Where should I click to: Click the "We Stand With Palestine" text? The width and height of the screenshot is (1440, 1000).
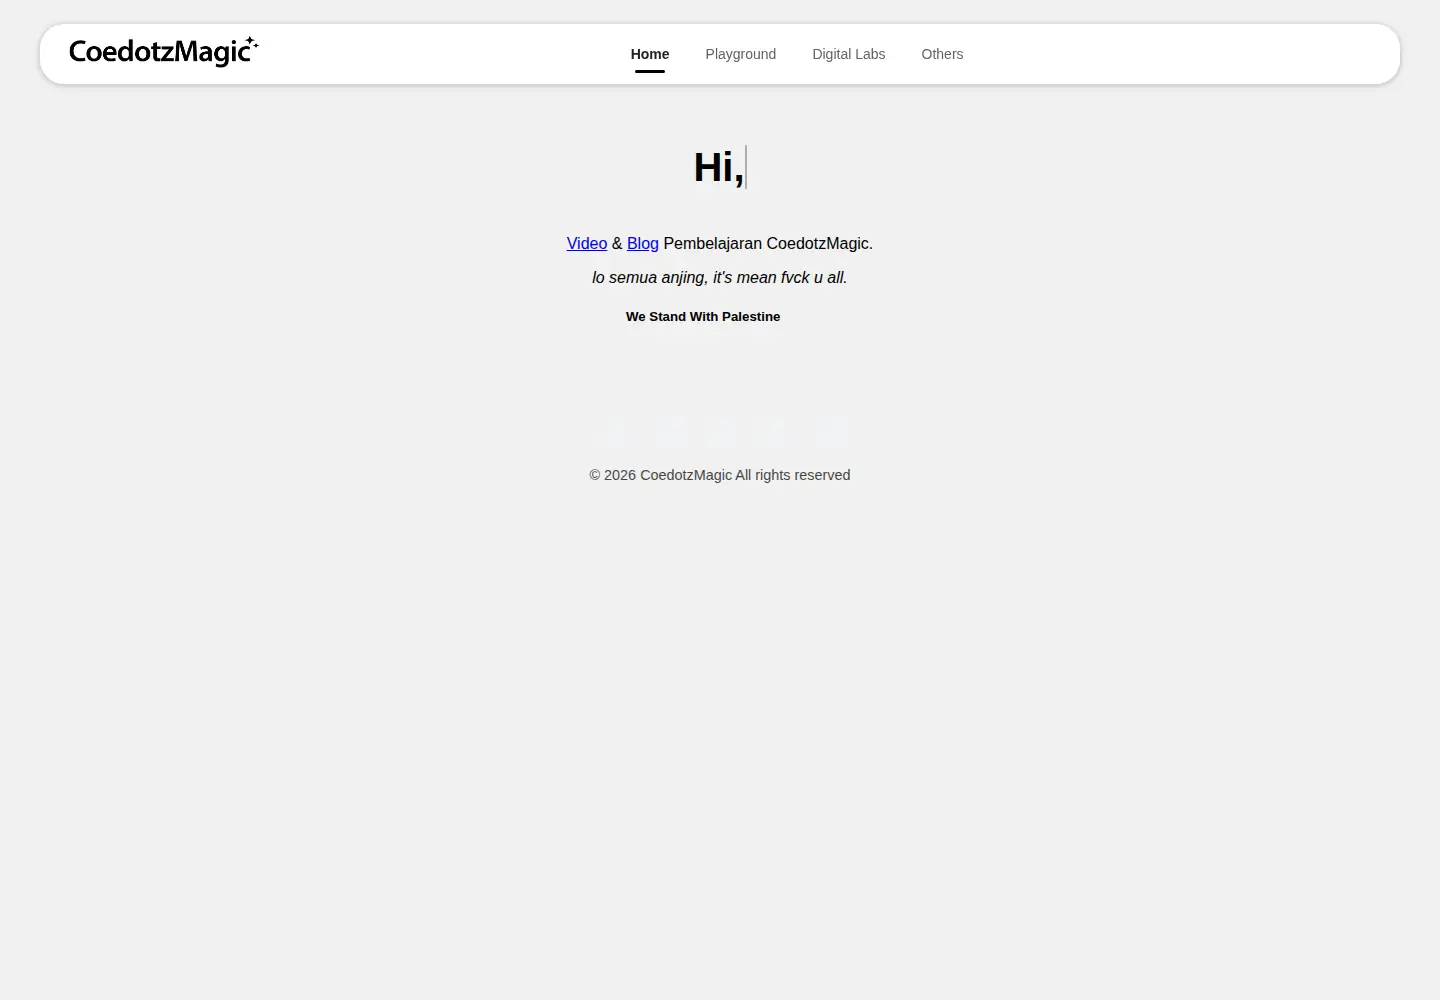click(703, 317)
